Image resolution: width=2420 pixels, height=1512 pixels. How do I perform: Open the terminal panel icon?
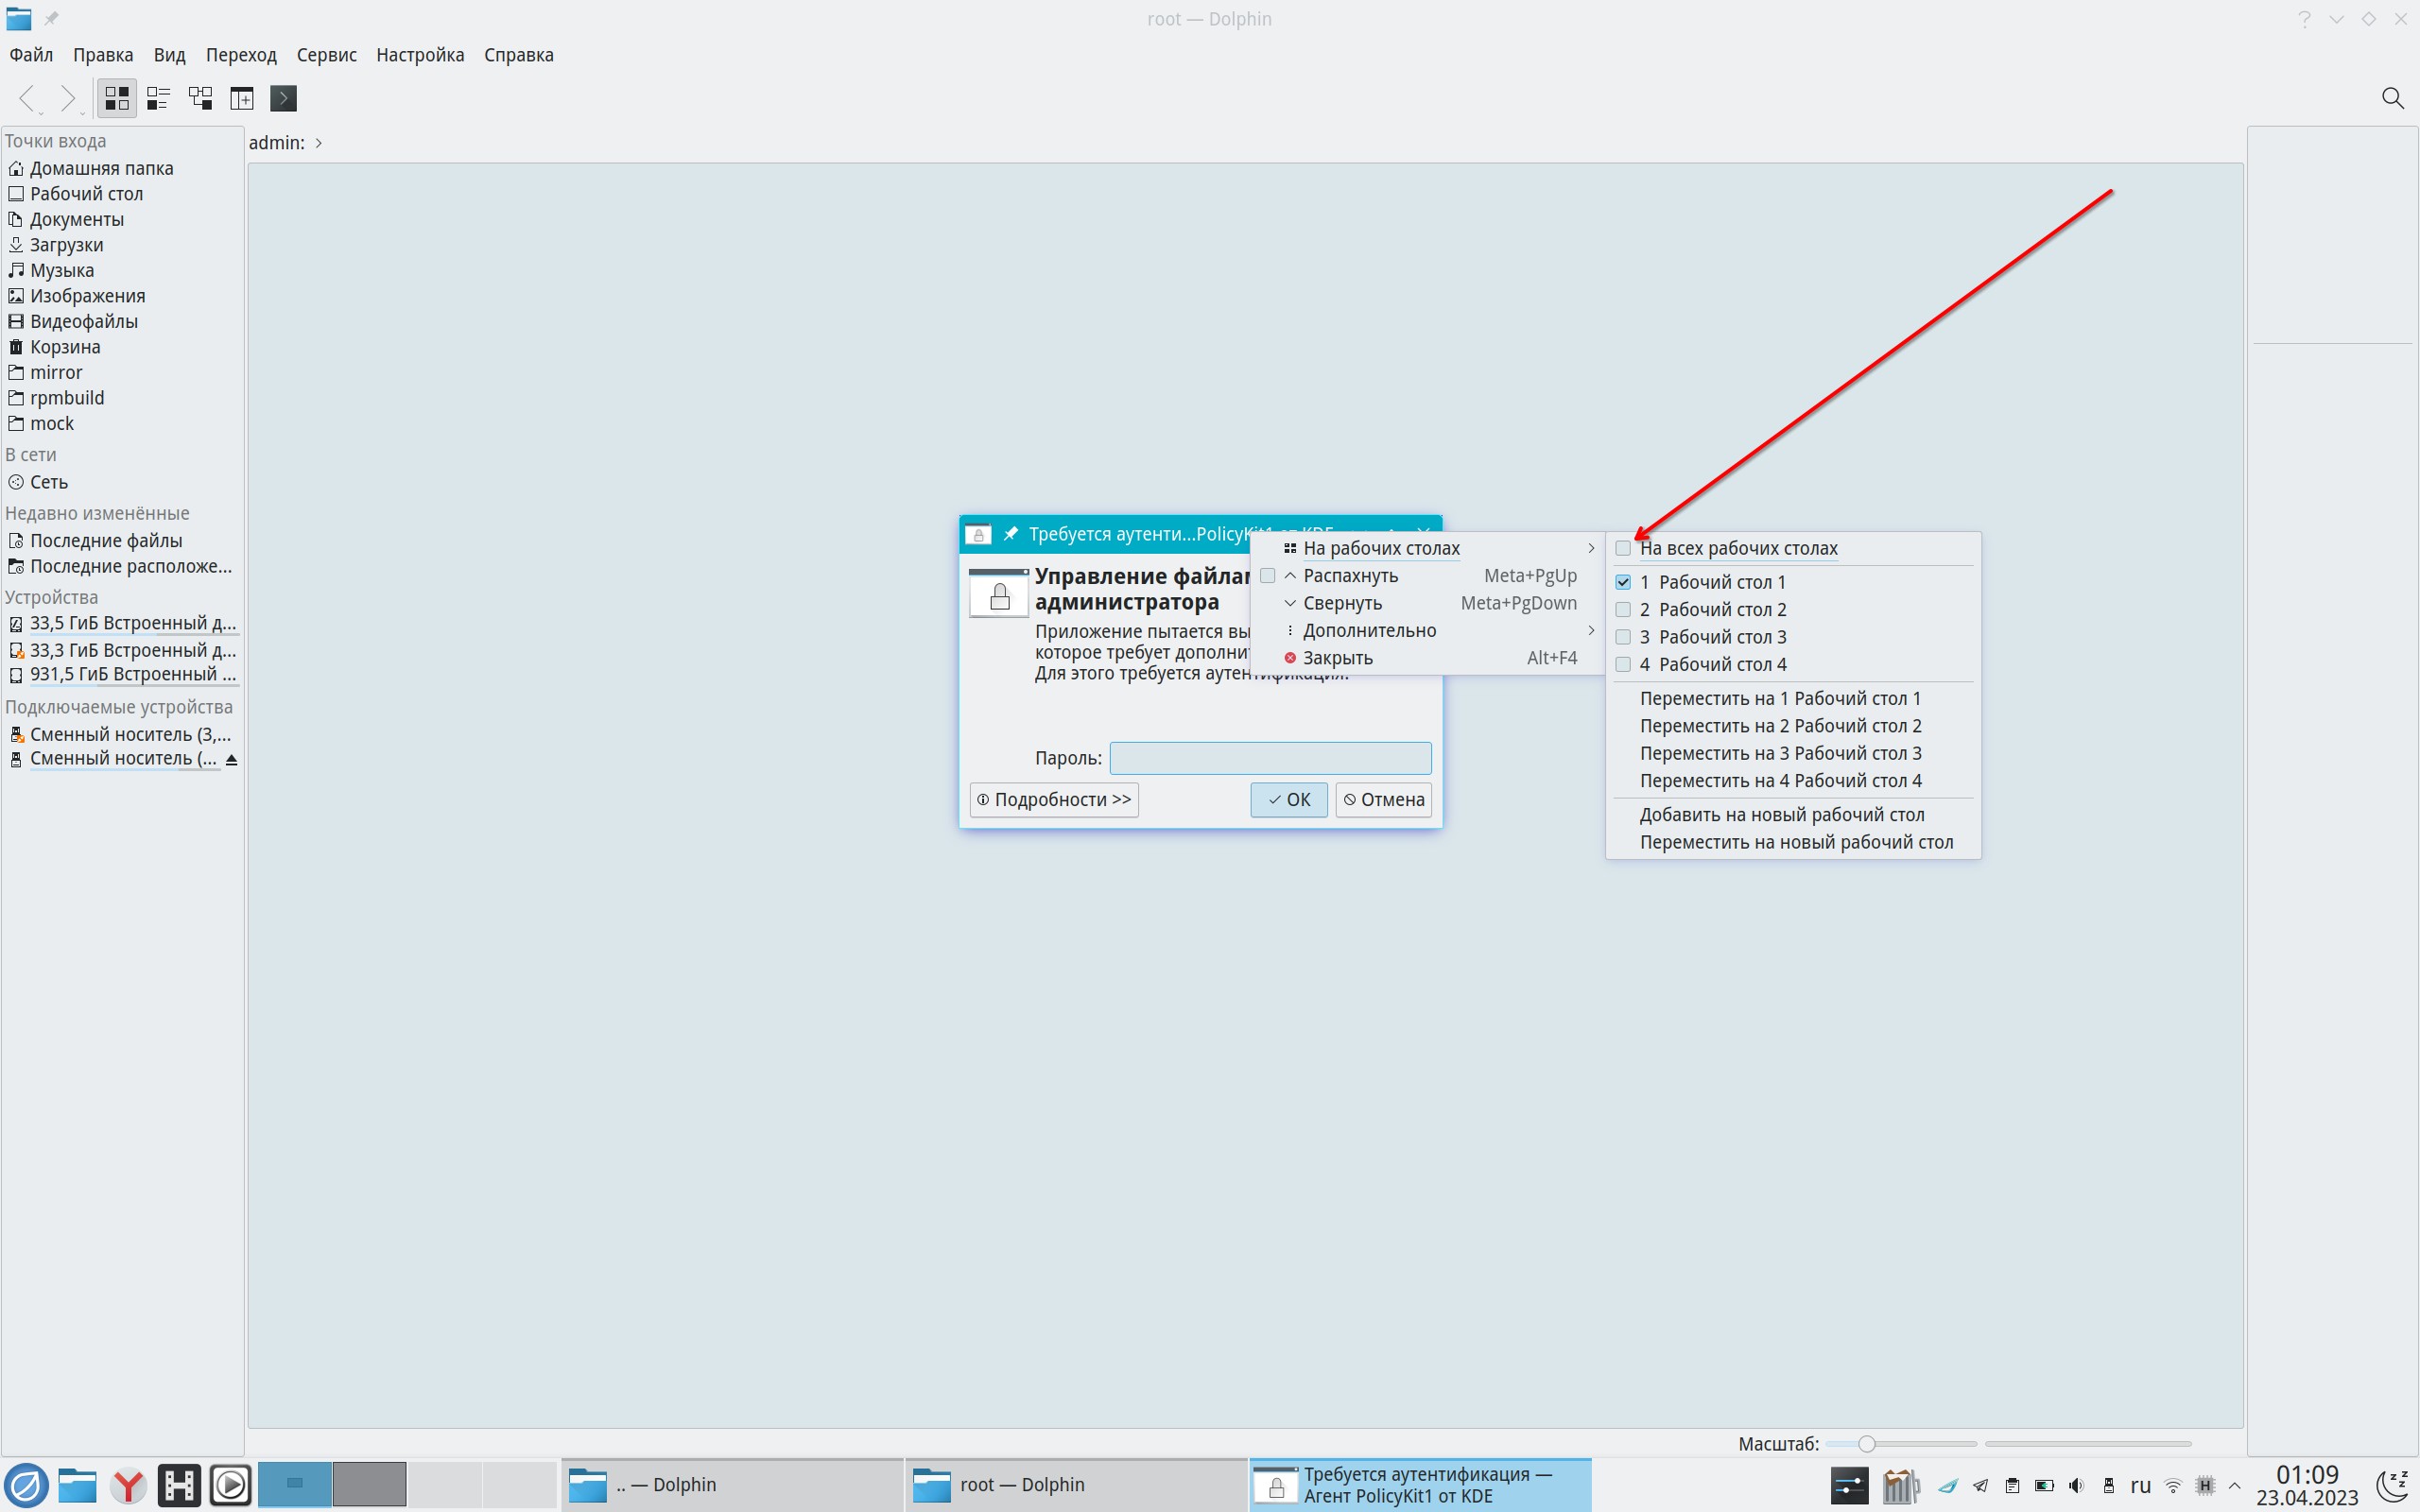(284, 98)
